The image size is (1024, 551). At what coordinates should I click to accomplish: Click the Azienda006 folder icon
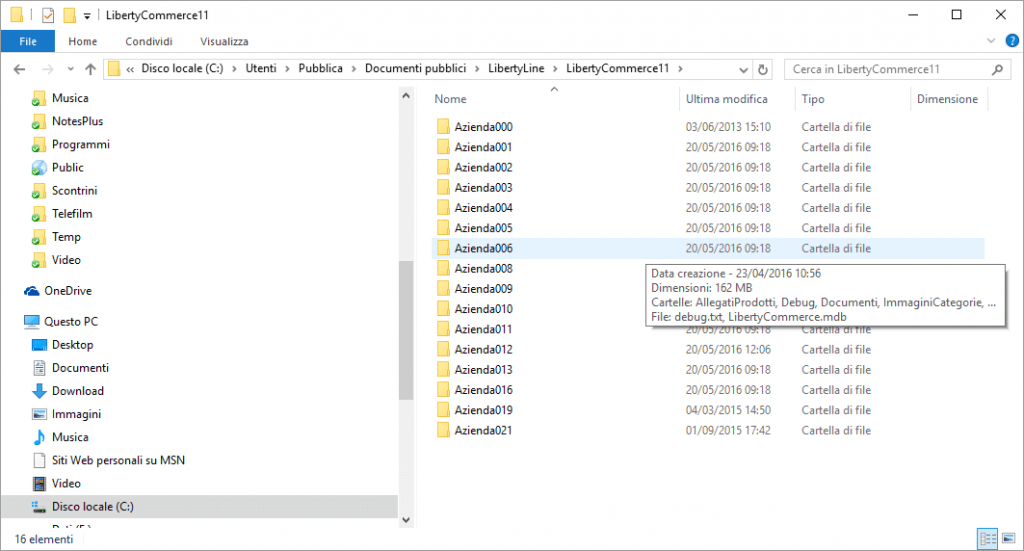coord(443,248)
